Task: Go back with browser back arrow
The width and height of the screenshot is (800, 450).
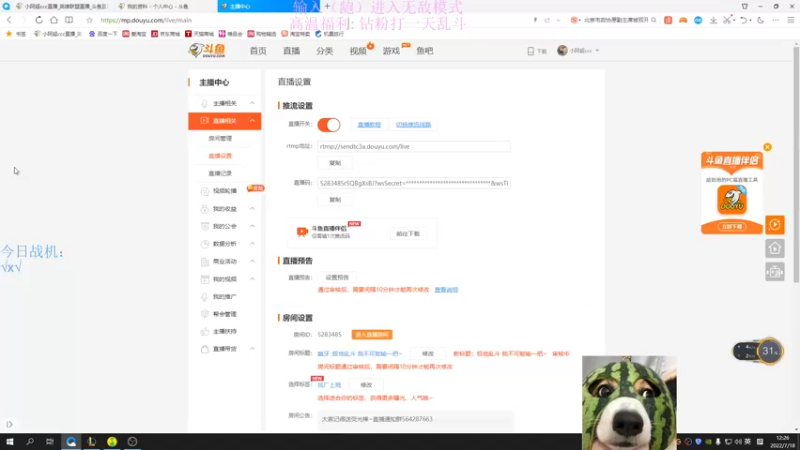Action: (x=9, y=20)
